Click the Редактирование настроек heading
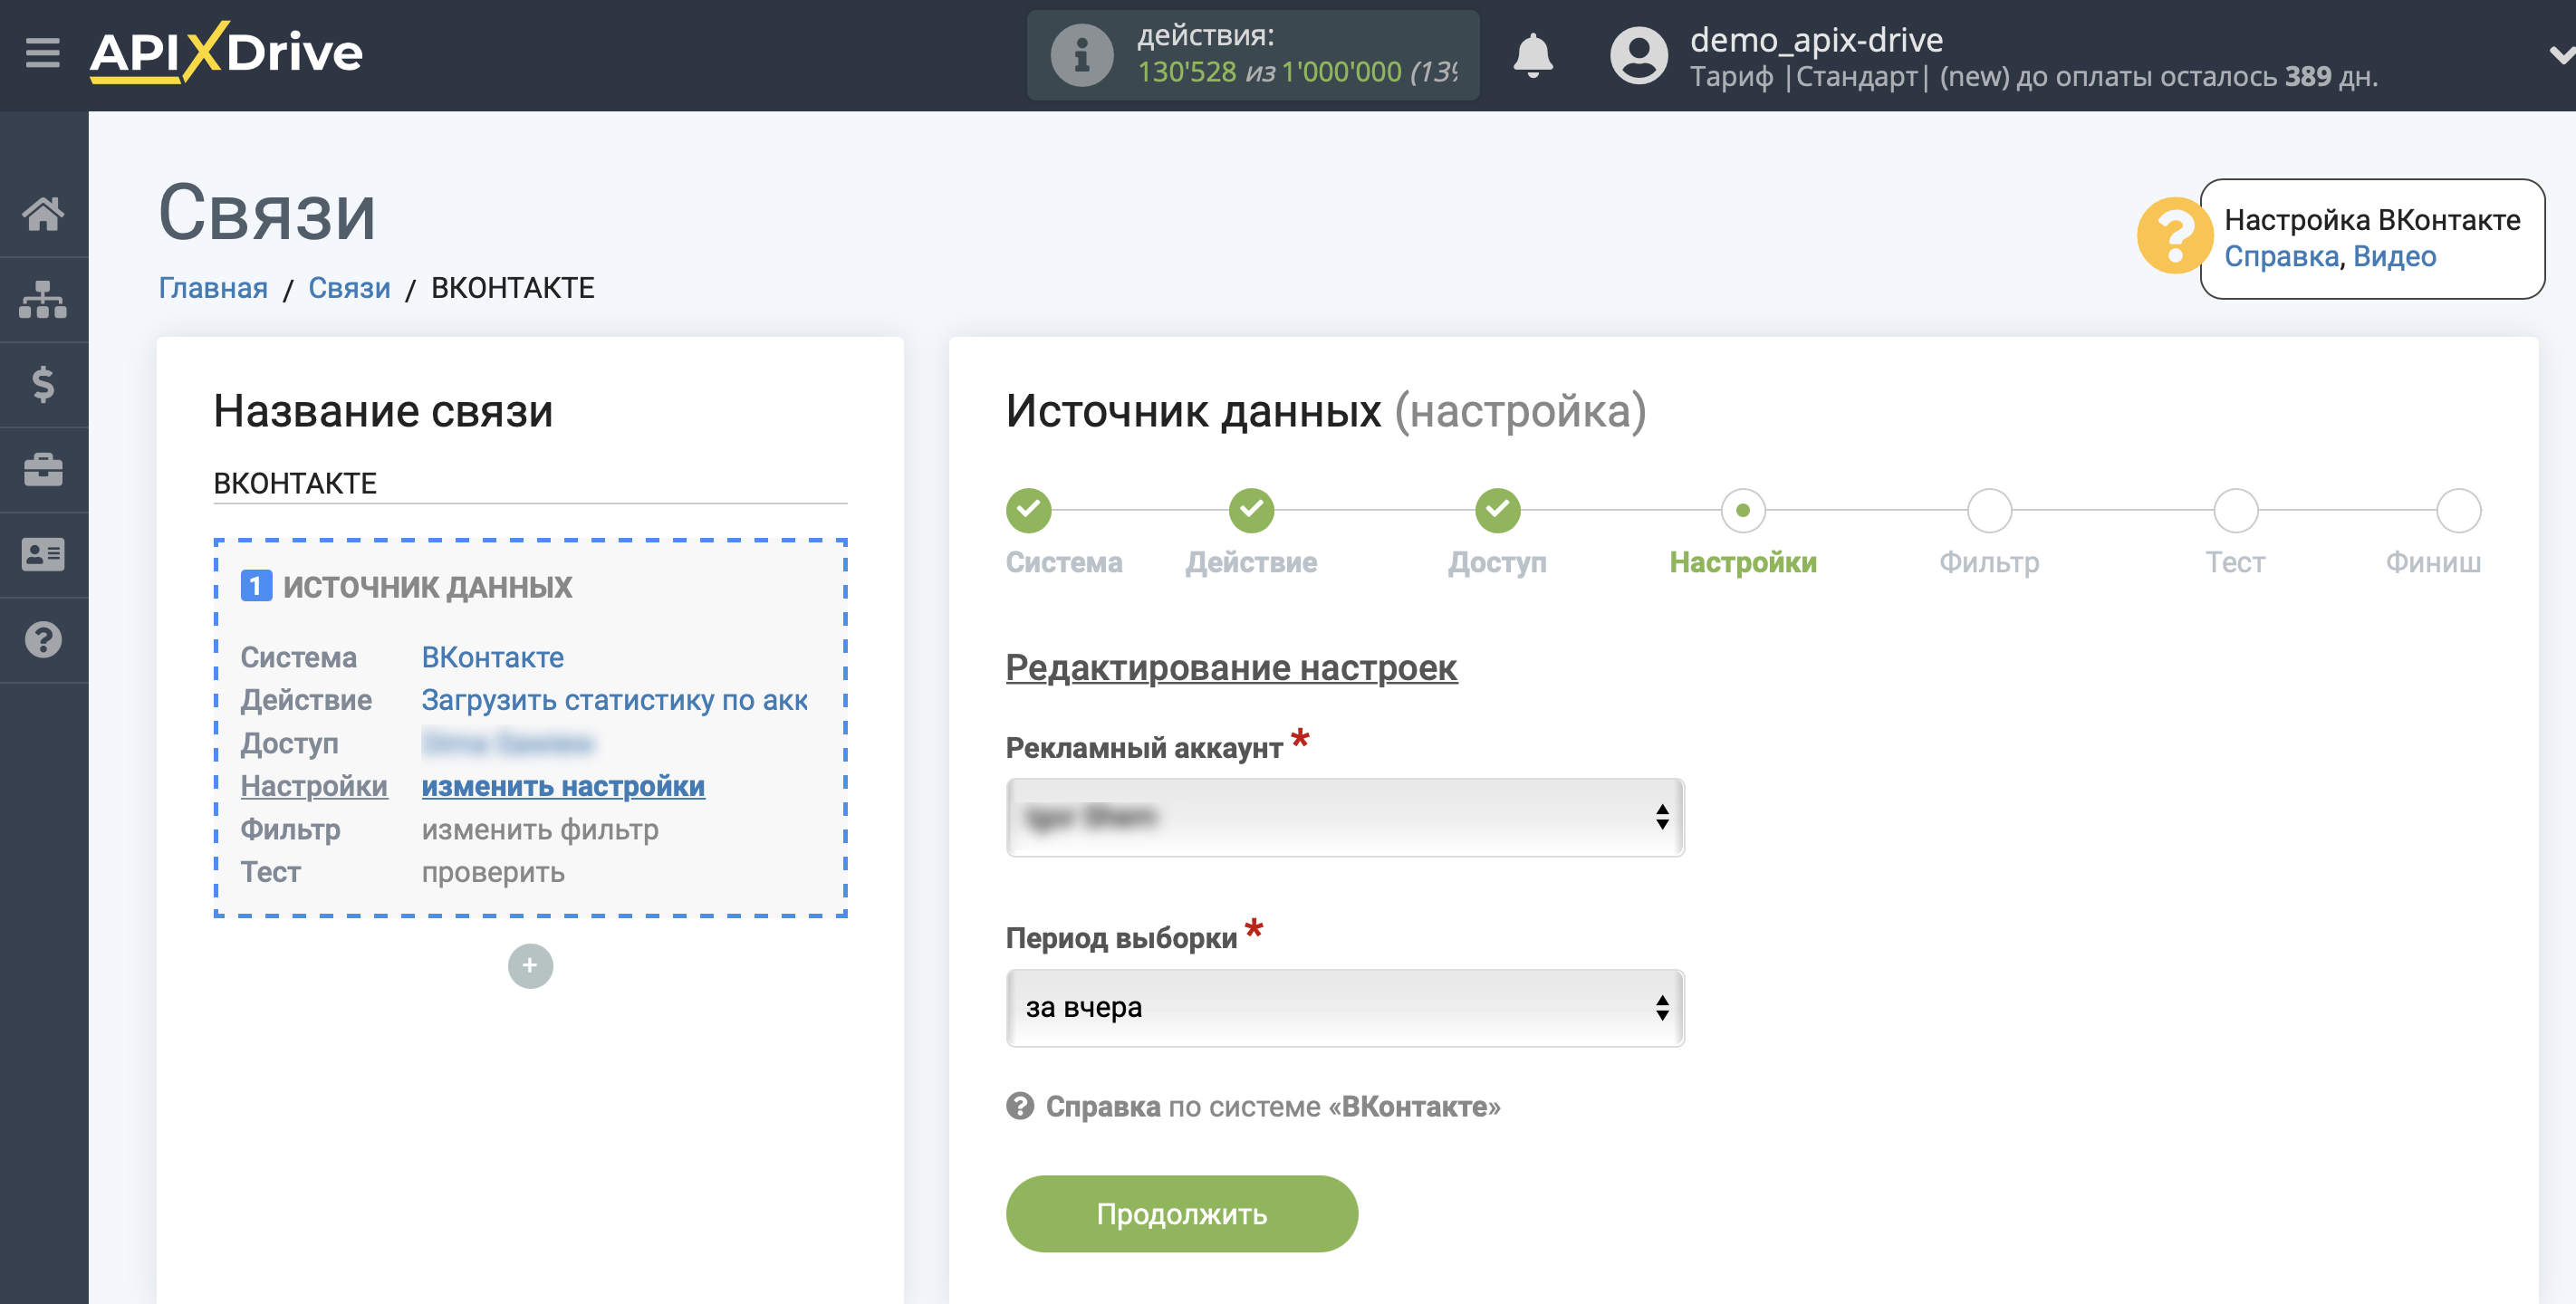2576x1304 pixels. pyautogui.click(x=1230, y=667)
